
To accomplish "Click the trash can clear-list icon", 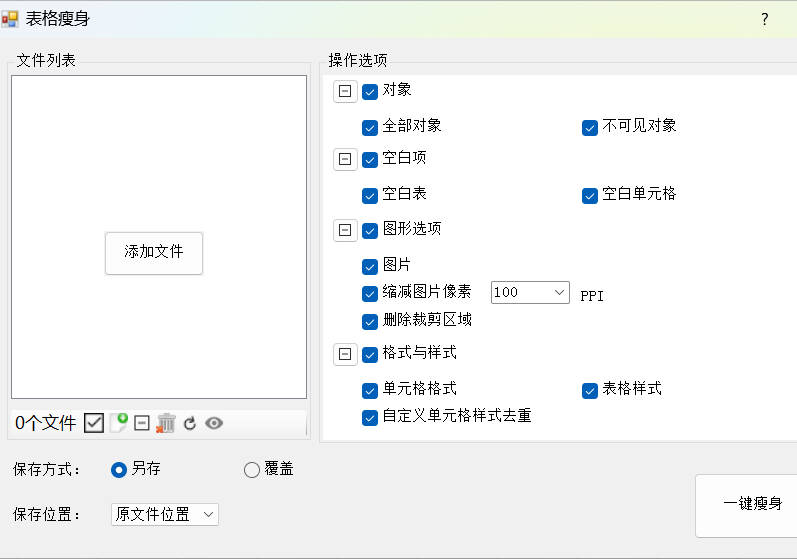I will click(x=166, y=423).
